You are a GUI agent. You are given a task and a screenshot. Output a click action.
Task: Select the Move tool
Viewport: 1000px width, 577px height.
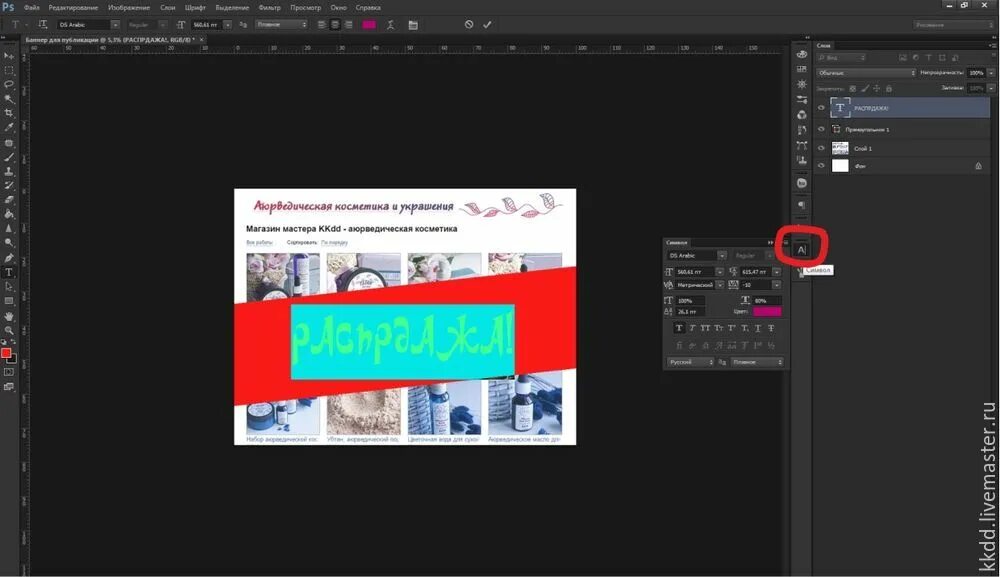9,56
